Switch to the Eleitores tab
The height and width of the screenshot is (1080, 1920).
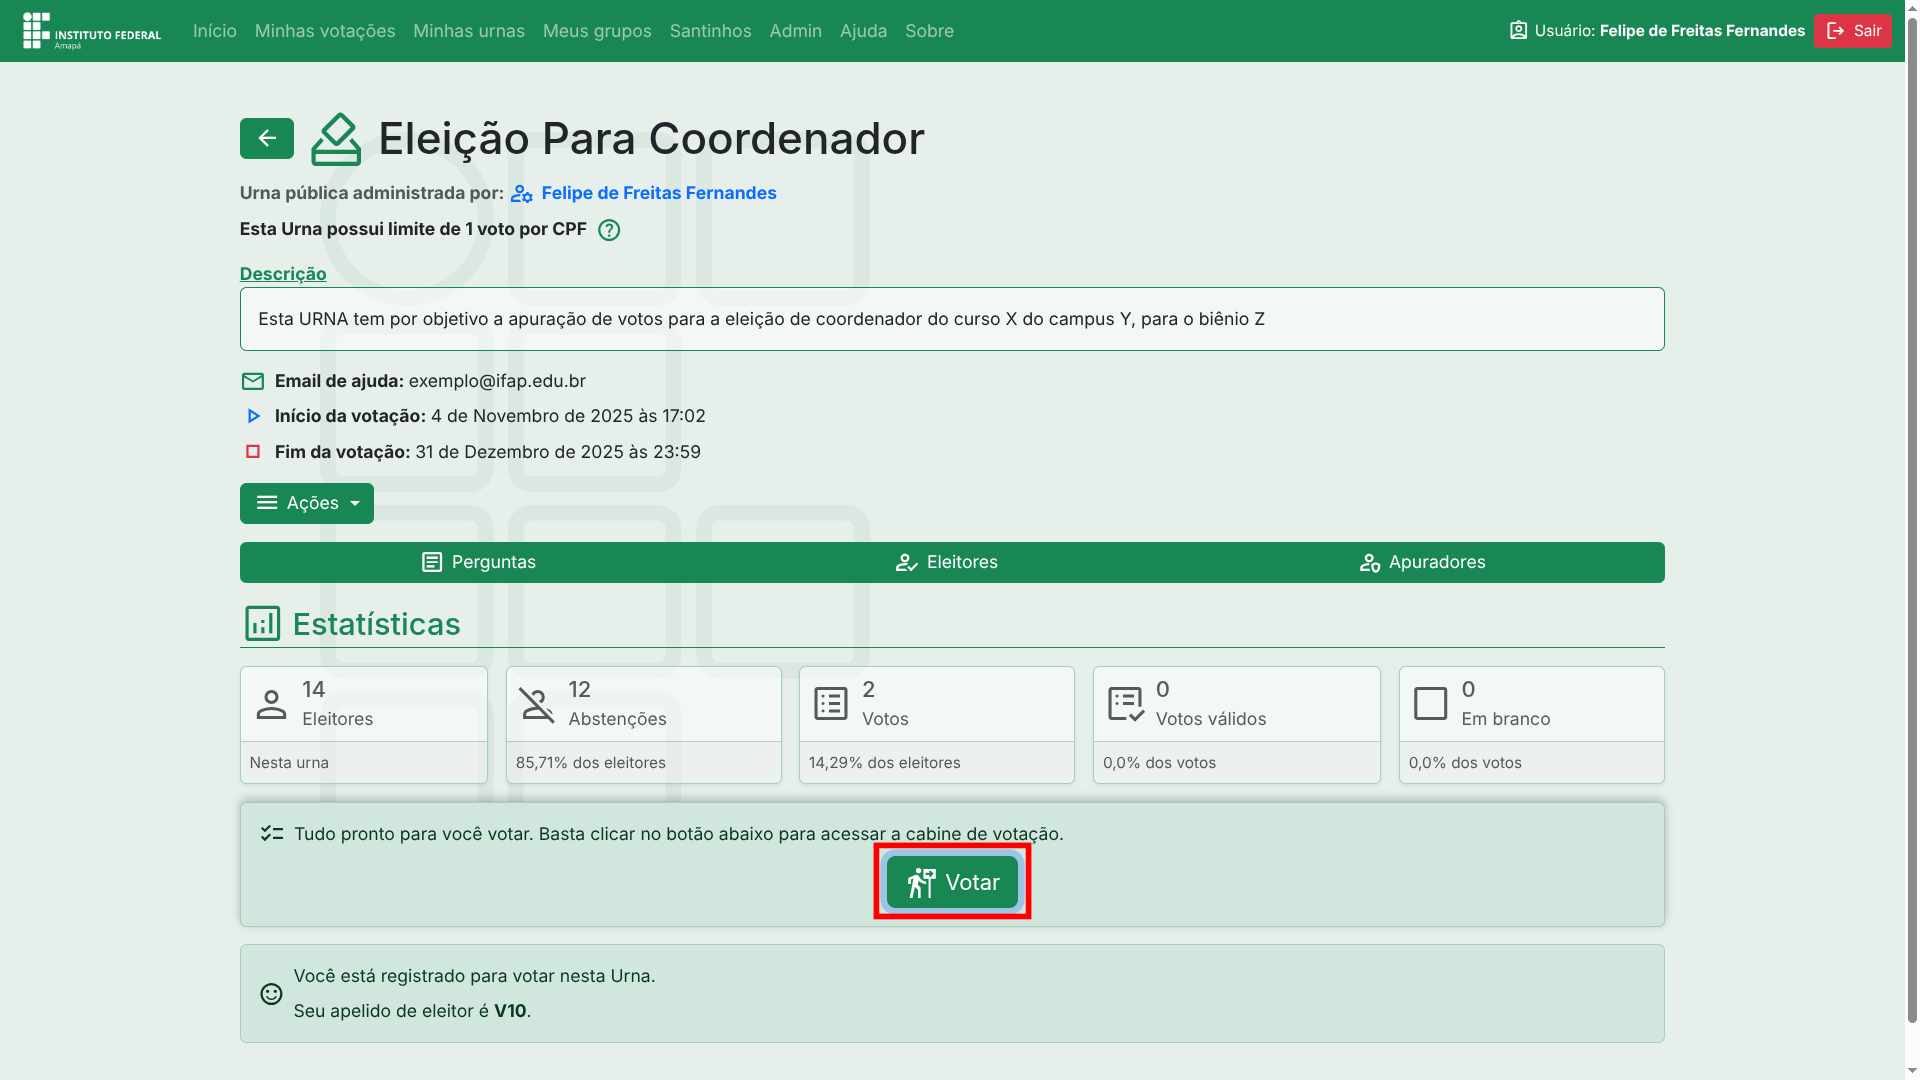click(946, 562)
